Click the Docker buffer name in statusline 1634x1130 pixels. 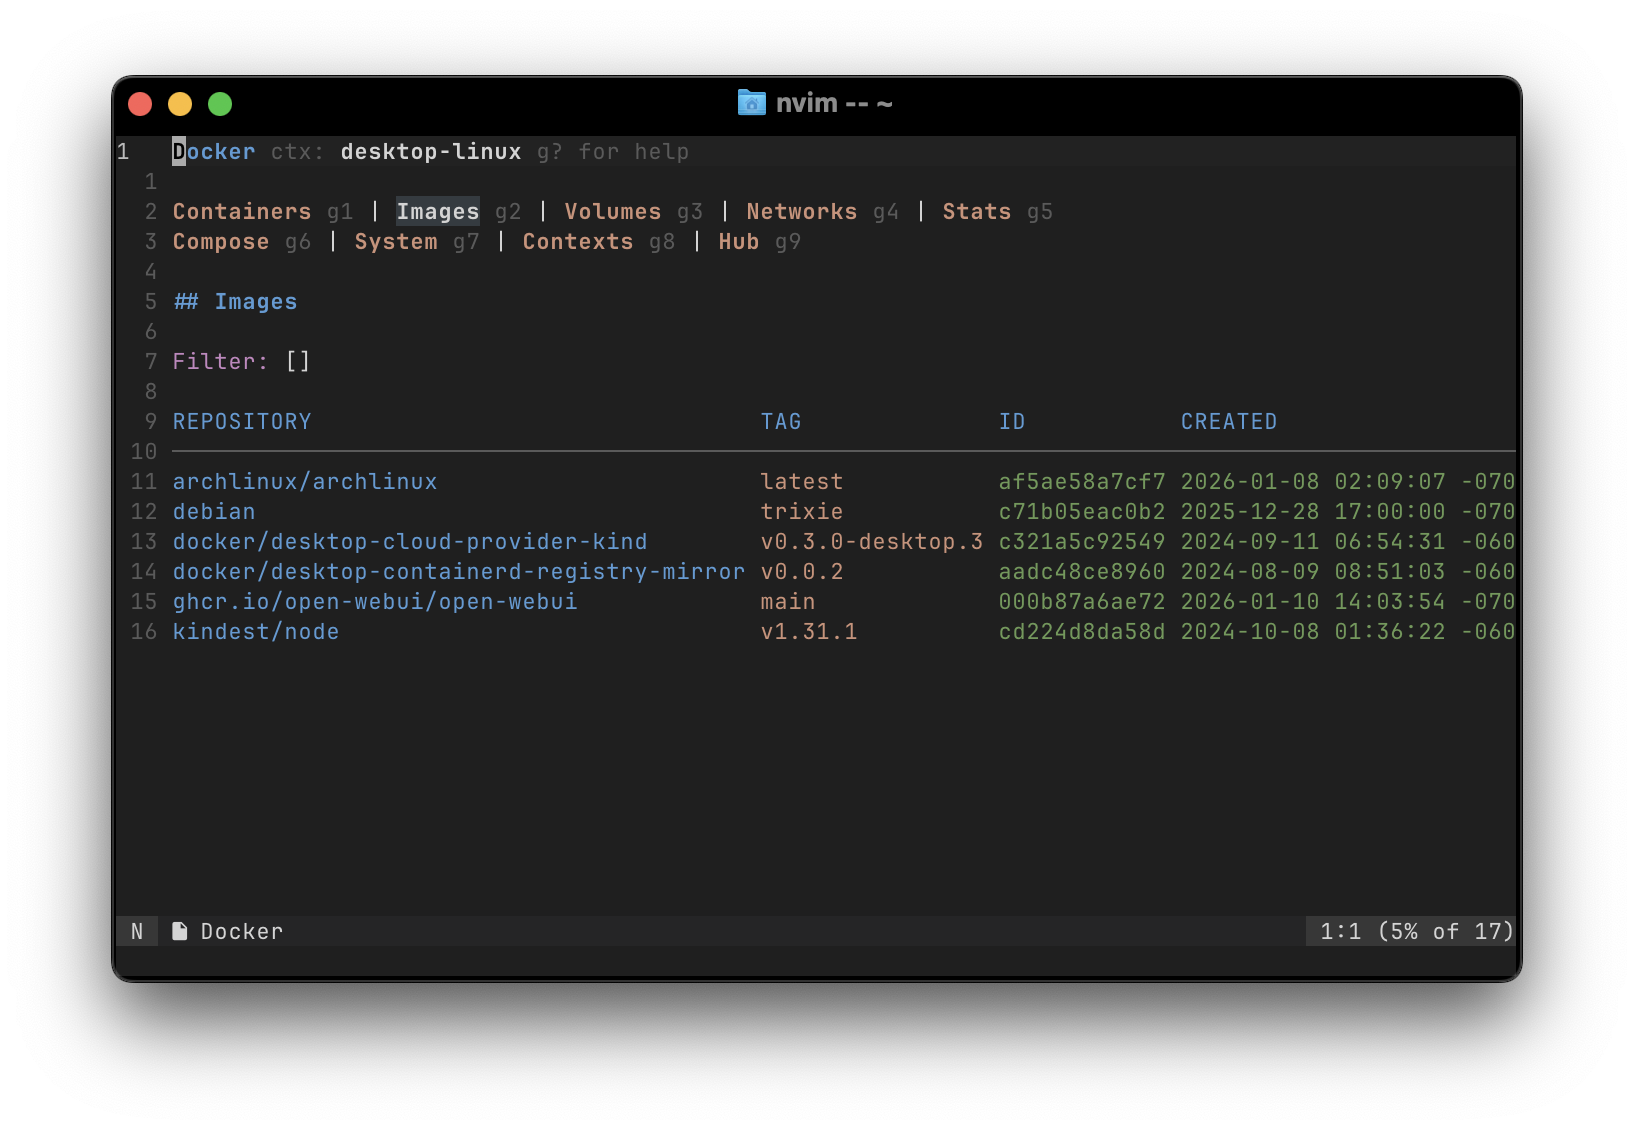[242, 932]
